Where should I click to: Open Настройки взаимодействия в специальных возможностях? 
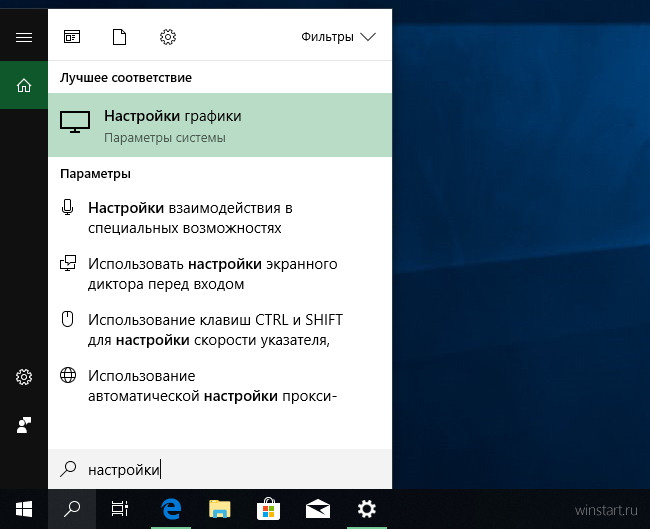pyautogui.click(x=220, y=218)
